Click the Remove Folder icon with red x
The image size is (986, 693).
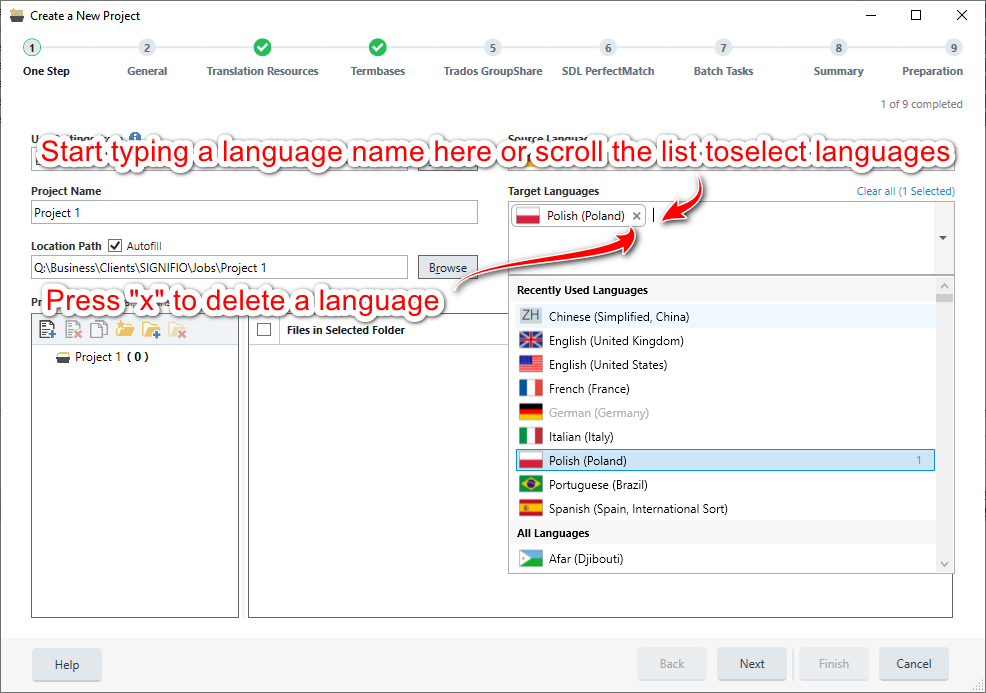tap(178, 328)
